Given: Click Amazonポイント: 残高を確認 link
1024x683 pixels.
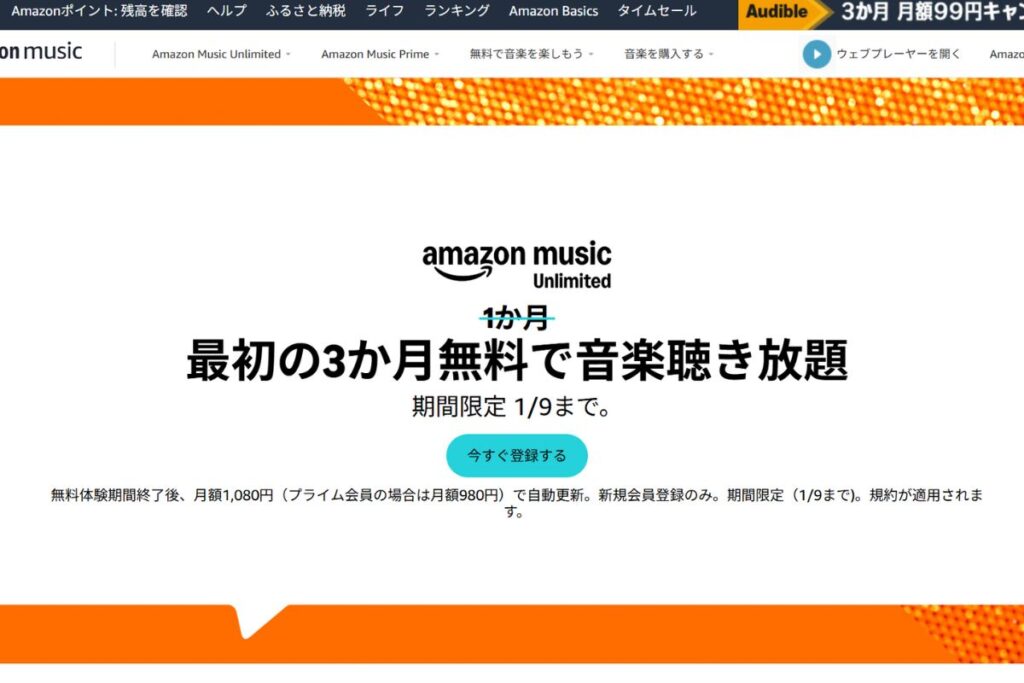Looking at the screenshot, I should pos(99,10).
